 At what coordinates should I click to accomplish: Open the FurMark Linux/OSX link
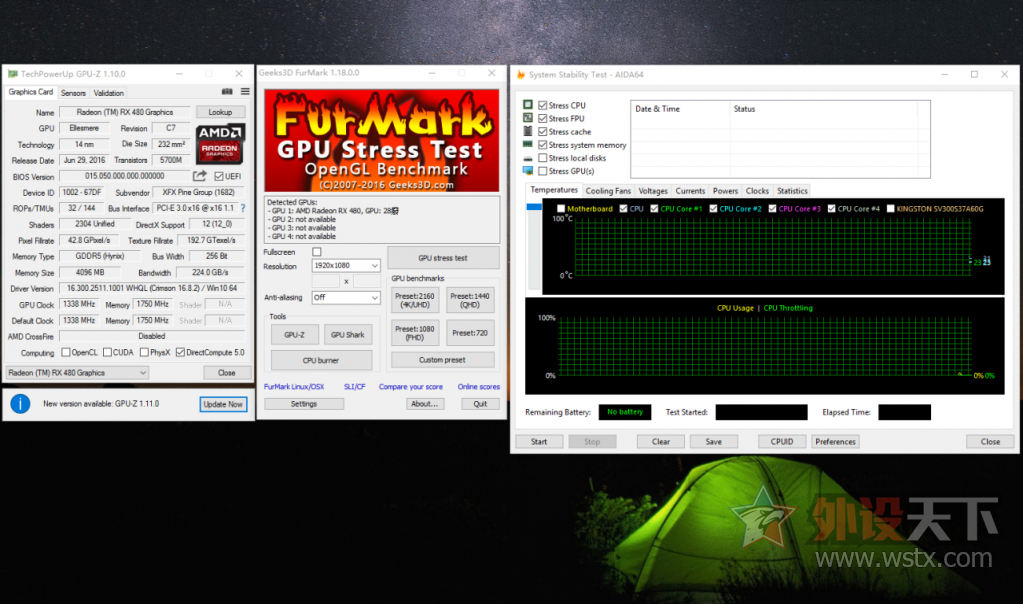(294, 387)
